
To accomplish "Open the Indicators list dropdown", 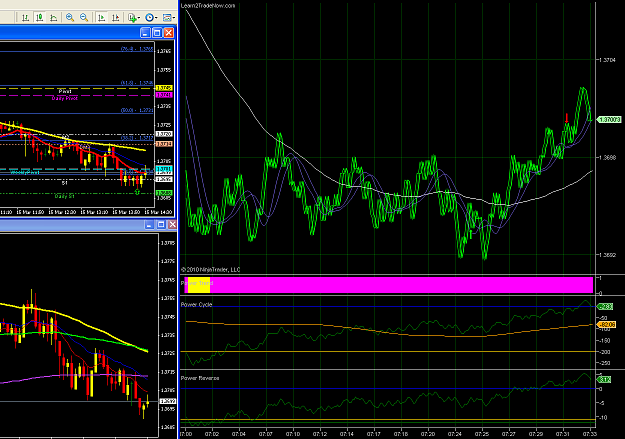I will click(x=133, y=18).
